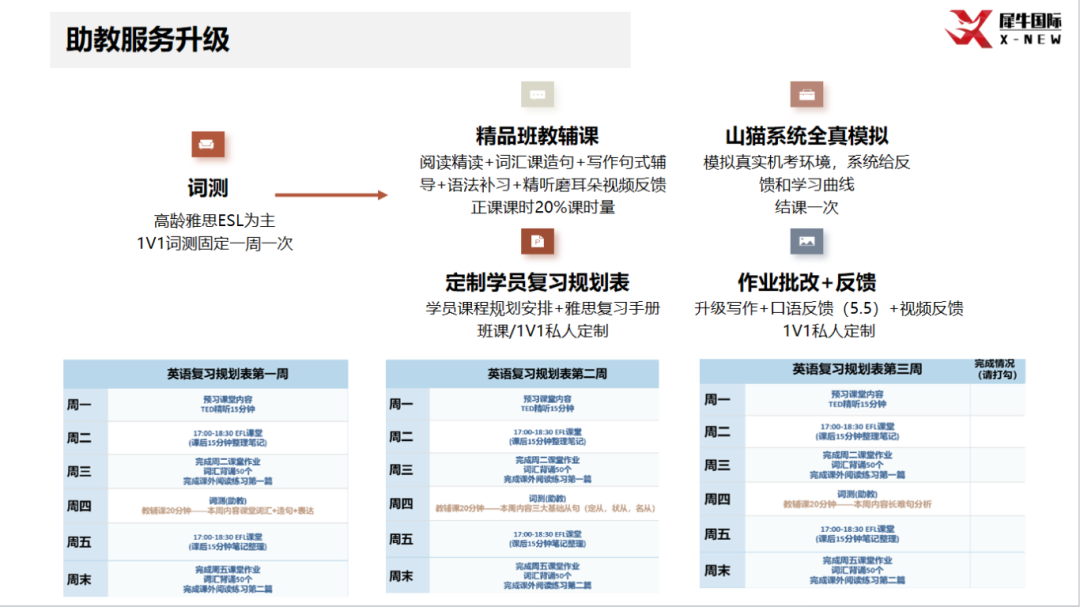Click first week 周四 cell 词测(助教)
1080x607 pixels.
pyautogui.click(x=227, y=501)
